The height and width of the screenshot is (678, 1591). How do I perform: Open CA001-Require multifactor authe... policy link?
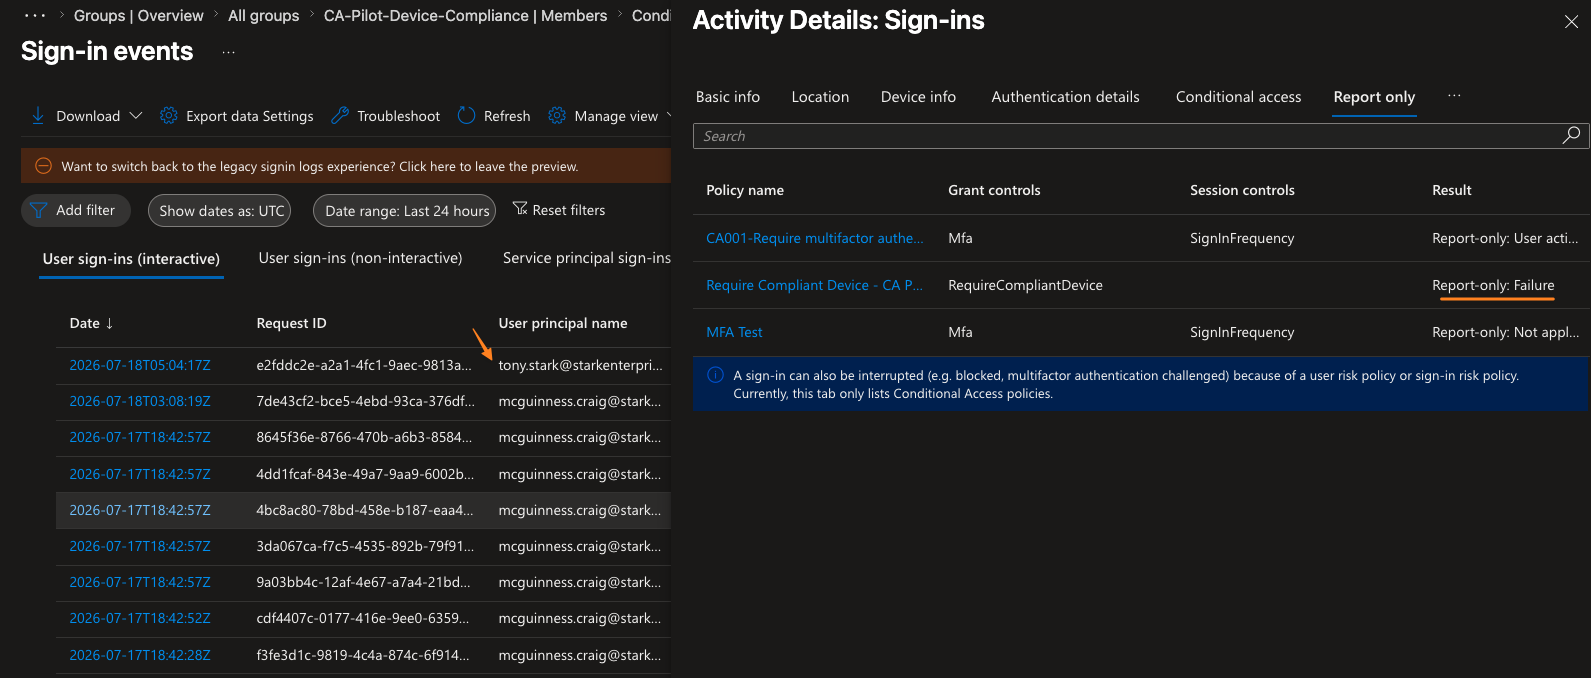coord(815,238)
